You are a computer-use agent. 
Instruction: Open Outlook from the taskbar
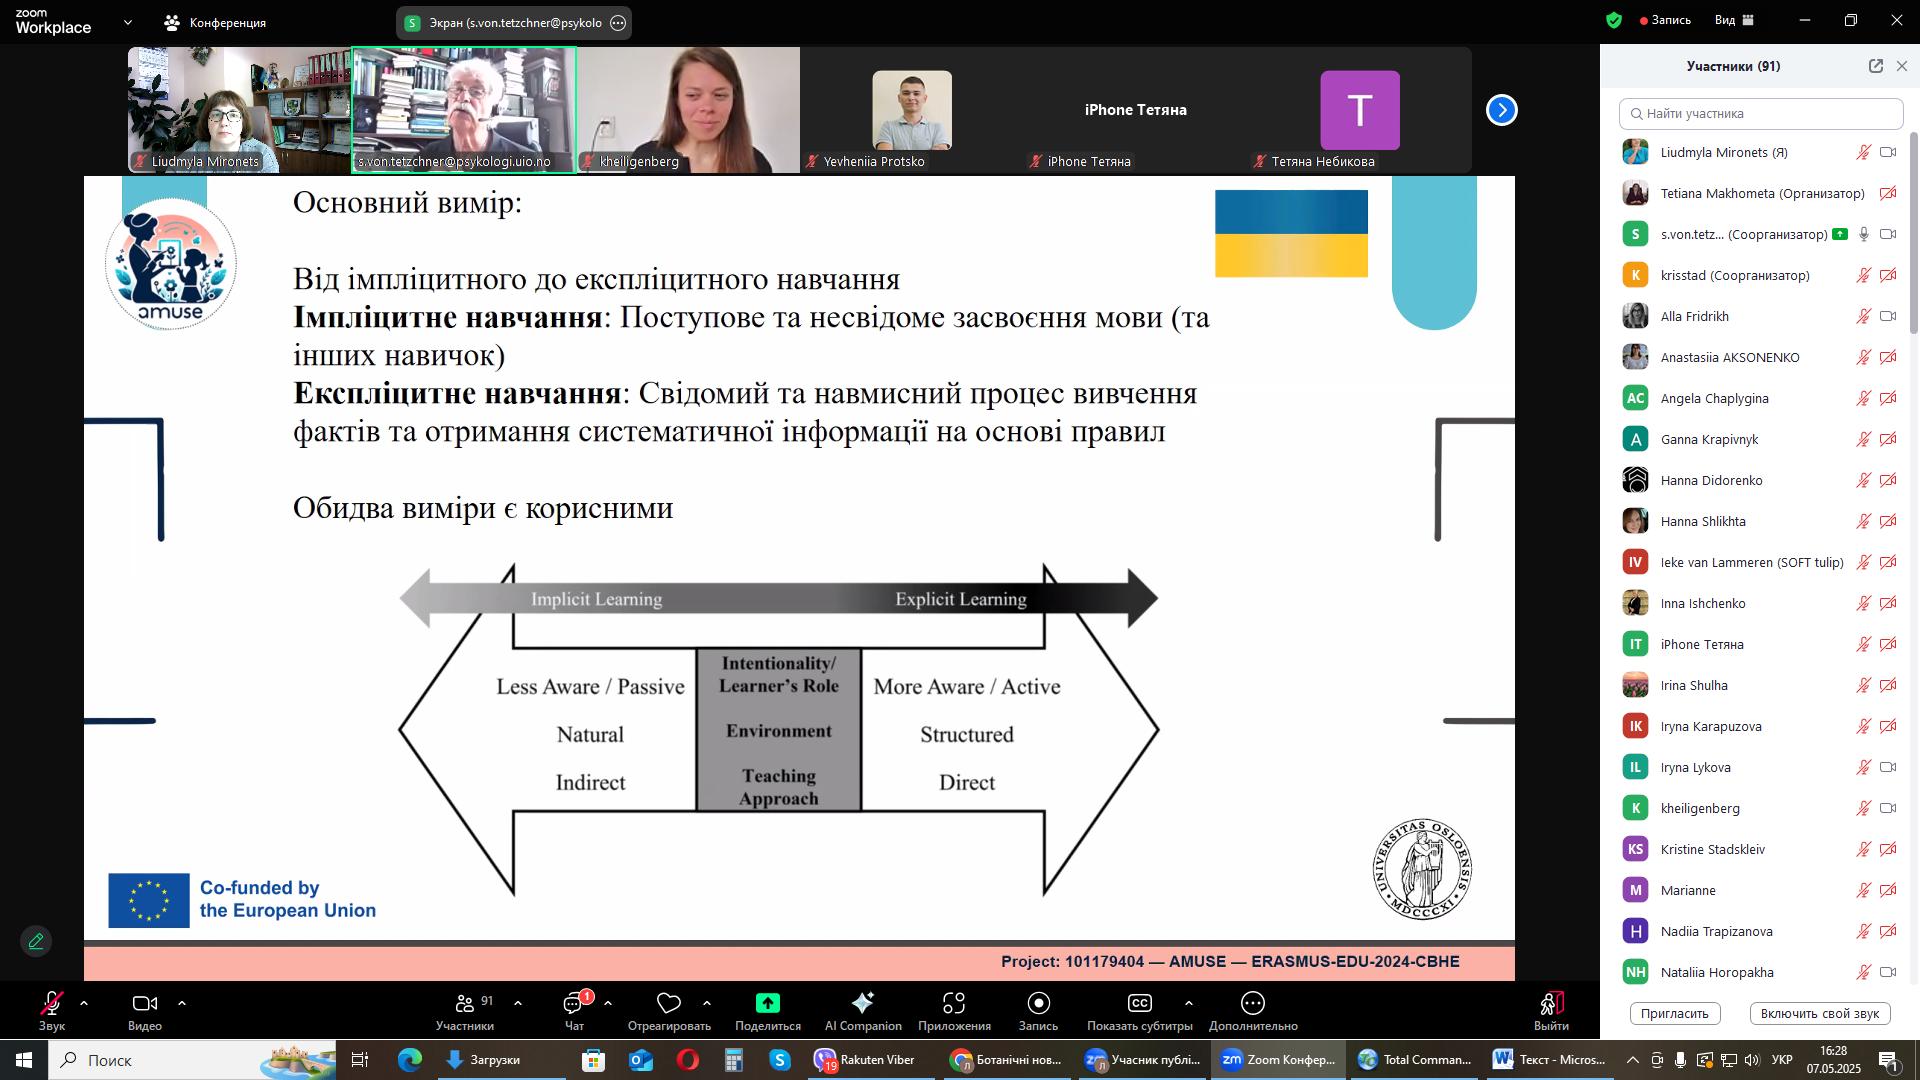tap(641, 1060)
